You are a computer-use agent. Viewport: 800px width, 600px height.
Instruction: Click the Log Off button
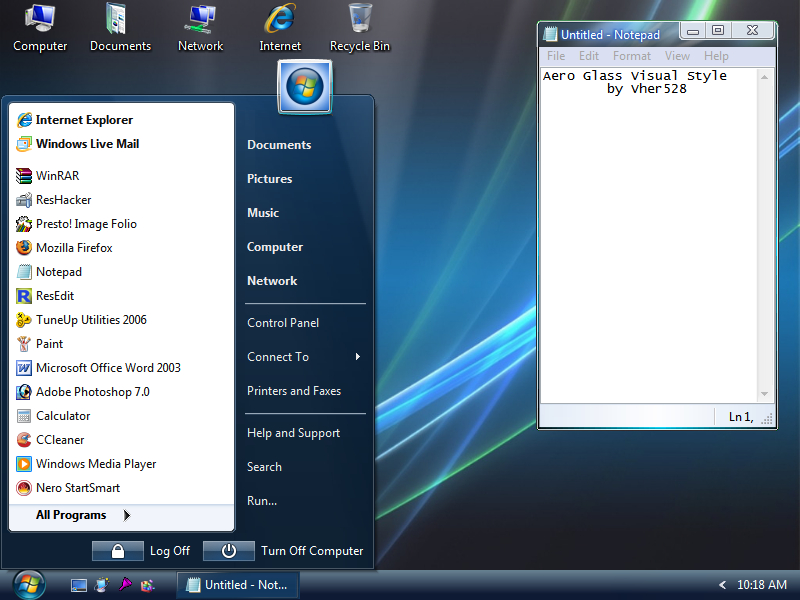(117, 551)
